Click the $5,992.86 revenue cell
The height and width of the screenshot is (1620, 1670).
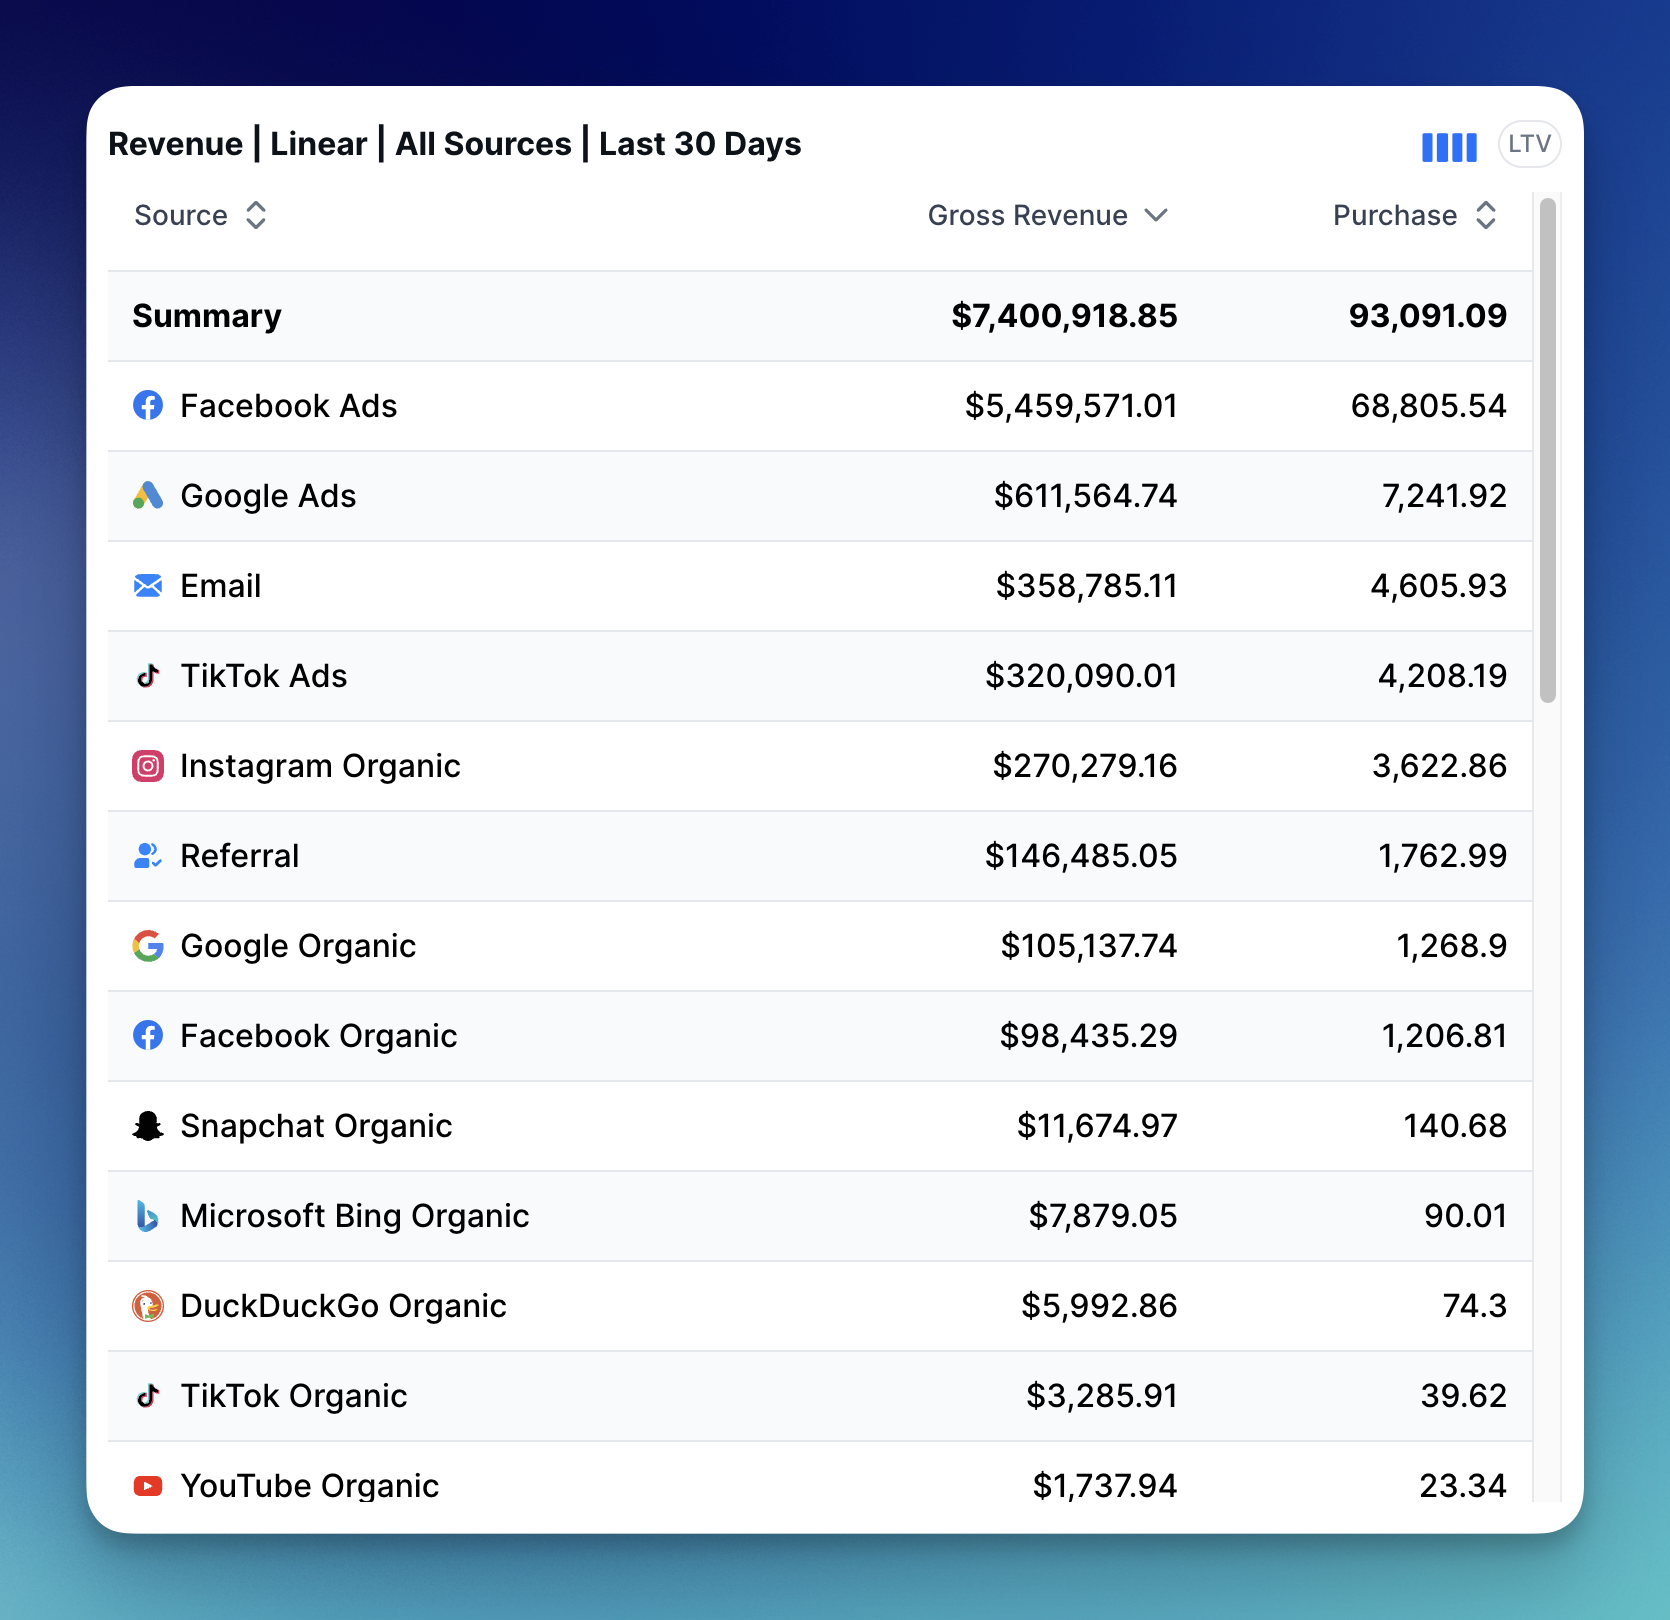[x=1099, y=1306]
